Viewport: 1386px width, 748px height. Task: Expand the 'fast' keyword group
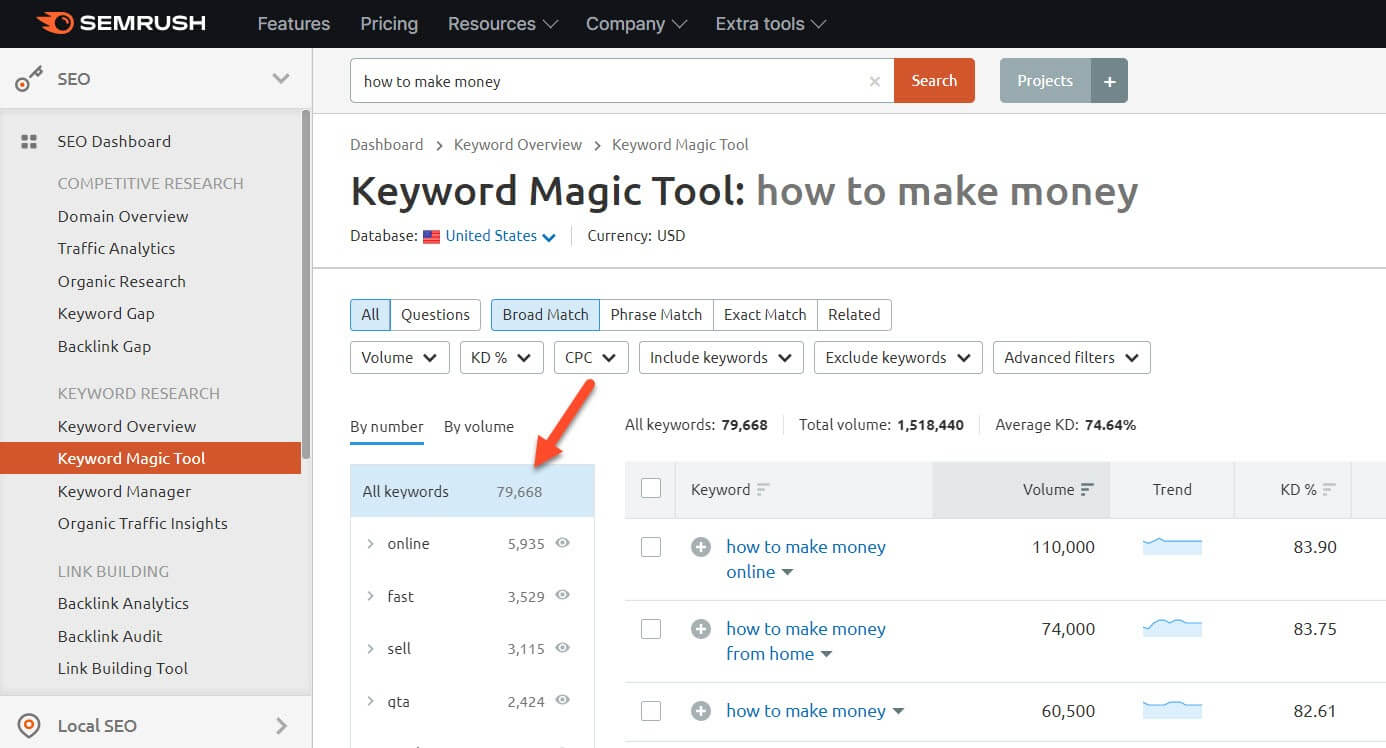[370, 596]
